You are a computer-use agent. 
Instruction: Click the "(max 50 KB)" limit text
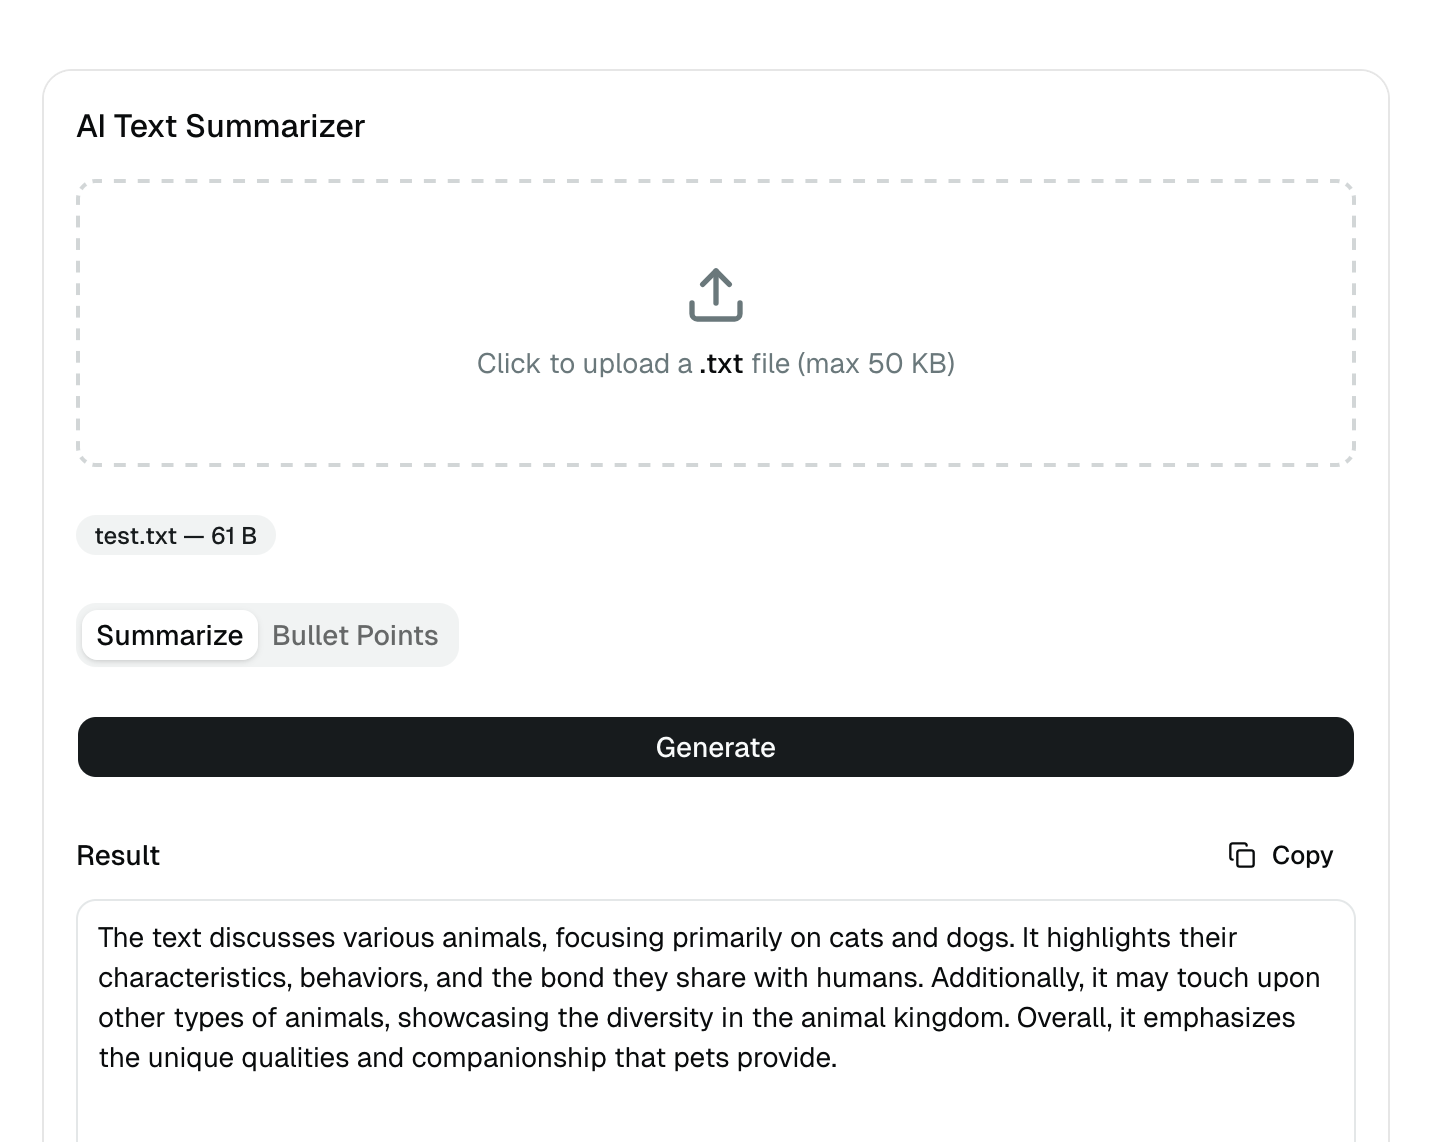(876, 363)
